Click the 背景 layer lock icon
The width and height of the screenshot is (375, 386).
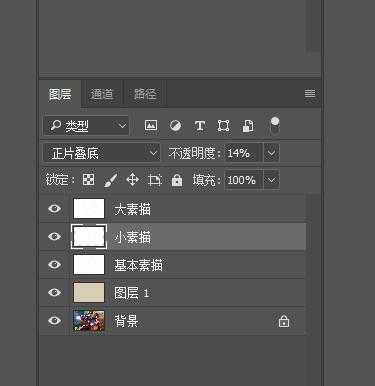click(x=284, y=321)
